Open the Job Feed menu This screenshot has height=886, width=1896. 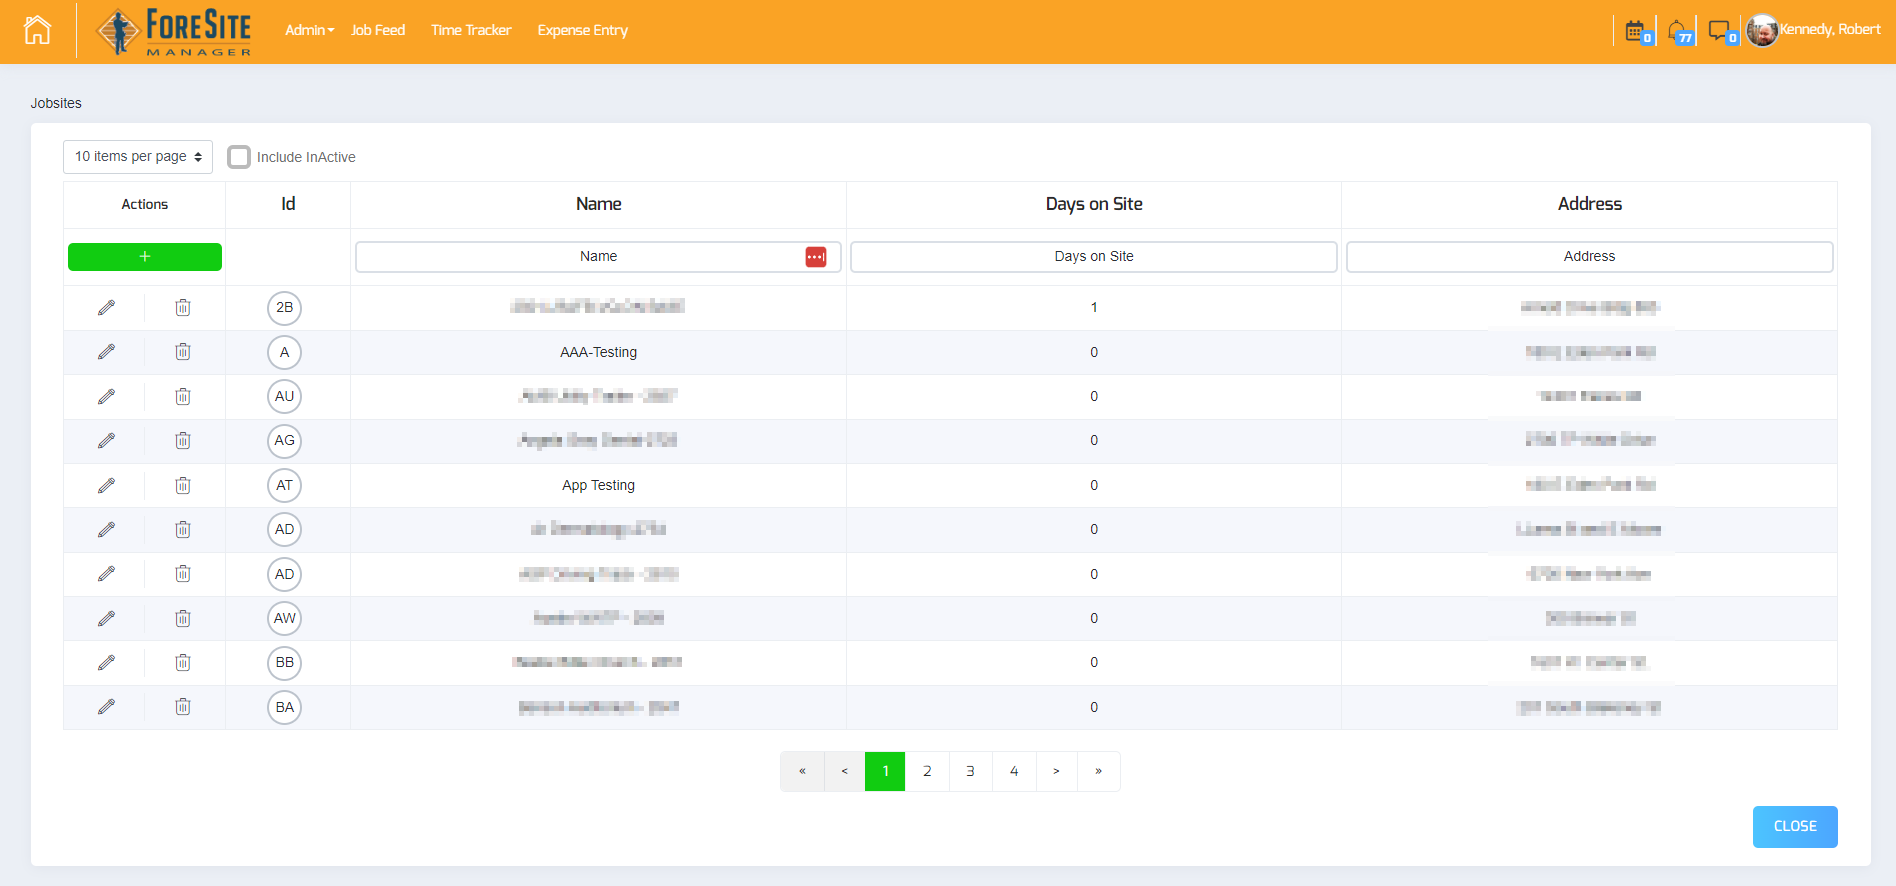[378, 30]
